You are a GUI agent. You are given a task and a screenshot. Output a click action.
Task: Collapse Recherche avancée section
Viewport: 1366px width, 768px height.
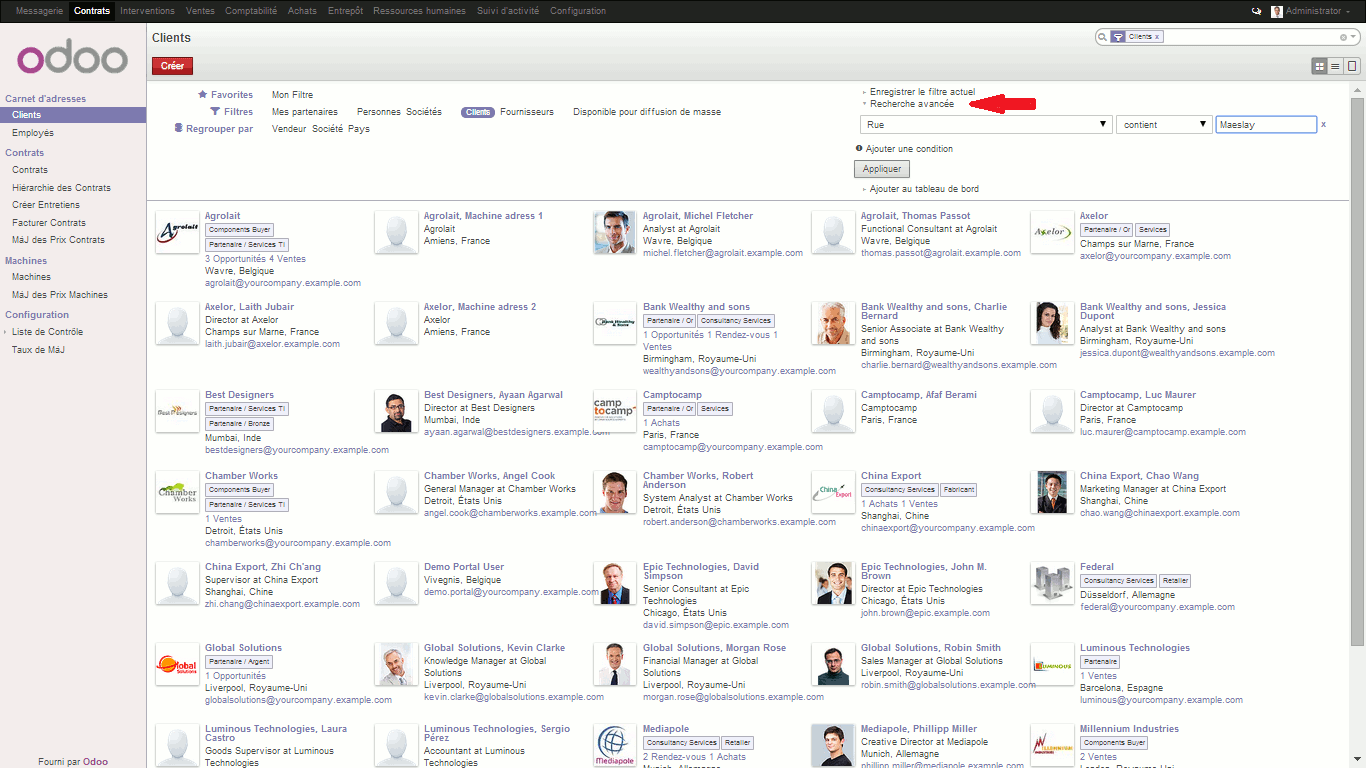[911, 104]
